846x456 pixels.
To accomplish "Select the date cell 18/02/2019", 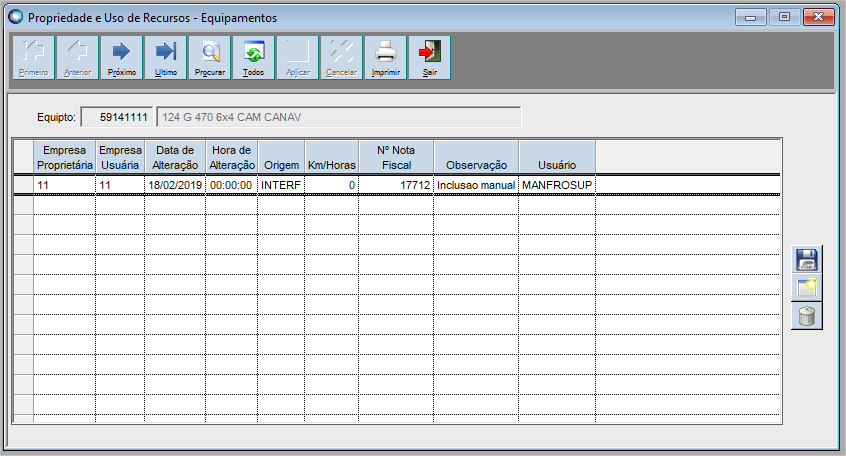I will point(175,185).
